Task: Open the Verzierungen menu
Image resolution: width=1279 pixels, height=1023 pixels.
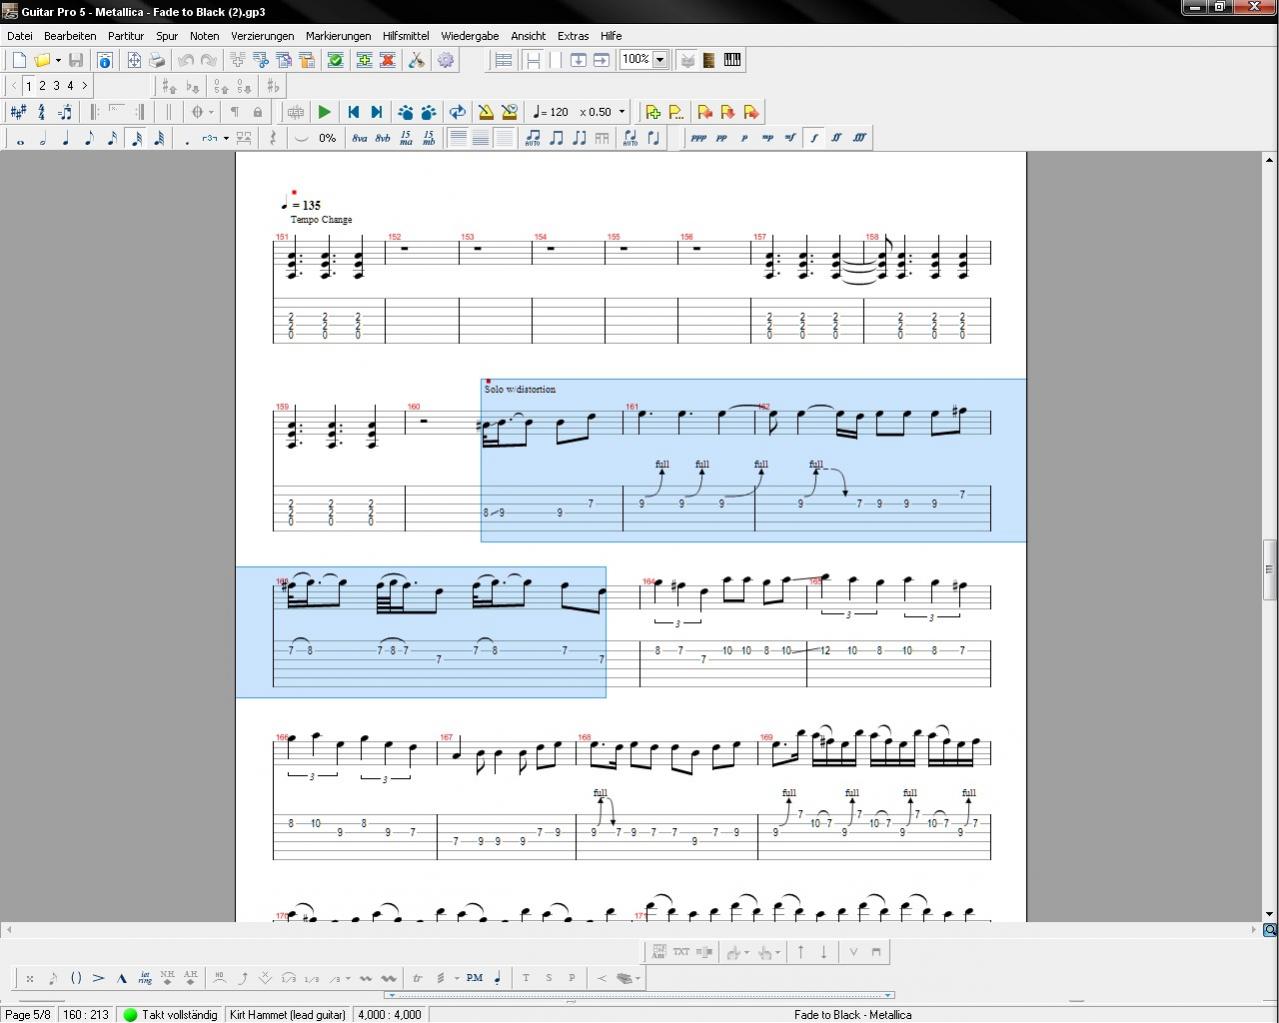Action: click(262, 35)
